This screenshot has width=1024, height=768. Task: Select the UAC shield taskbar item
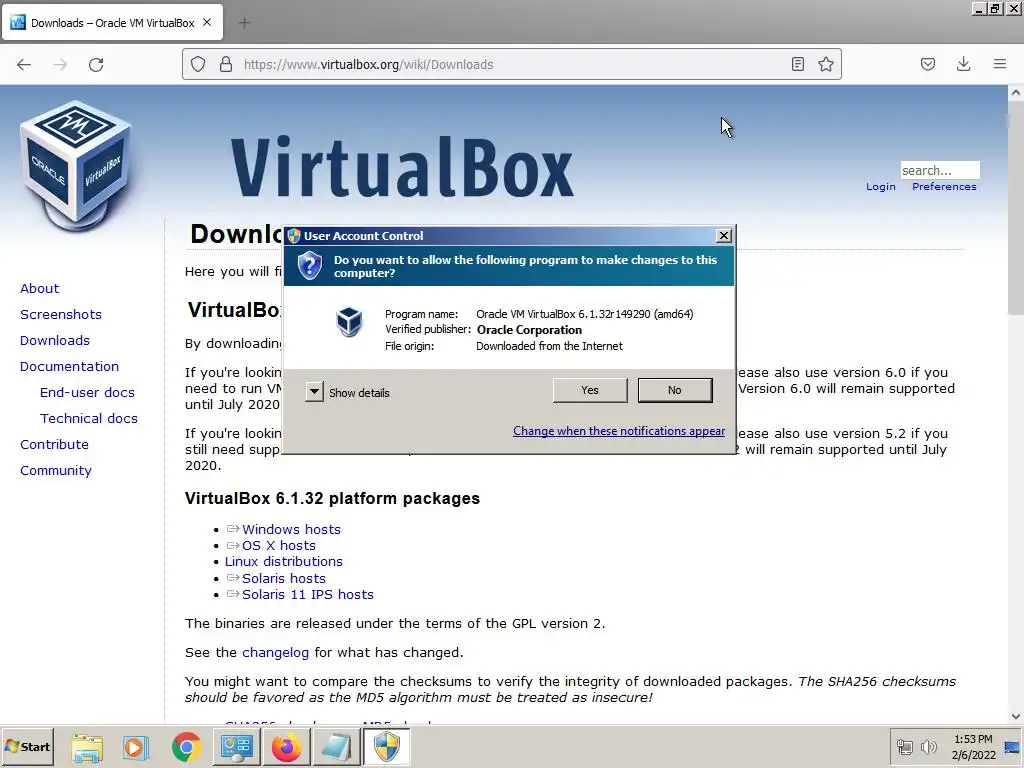click(387, 747)
